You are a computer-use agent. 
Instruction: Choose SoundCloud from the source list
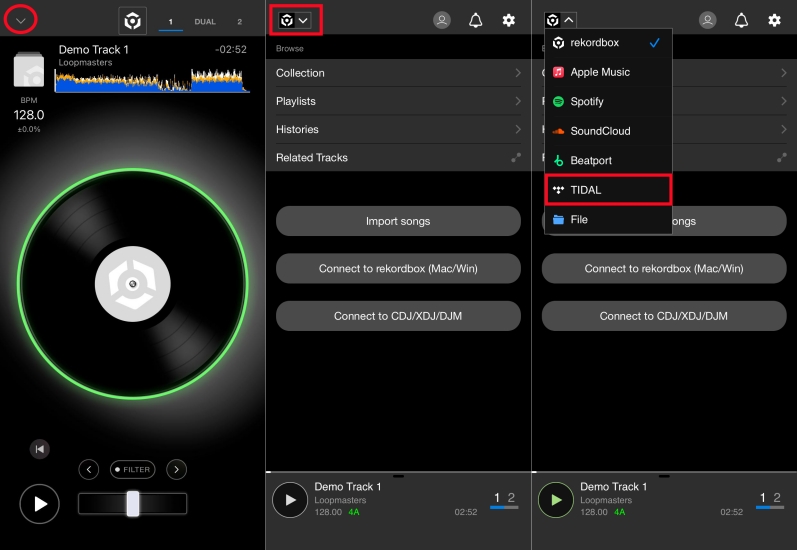pyautogui.click(x=608, y=131)
